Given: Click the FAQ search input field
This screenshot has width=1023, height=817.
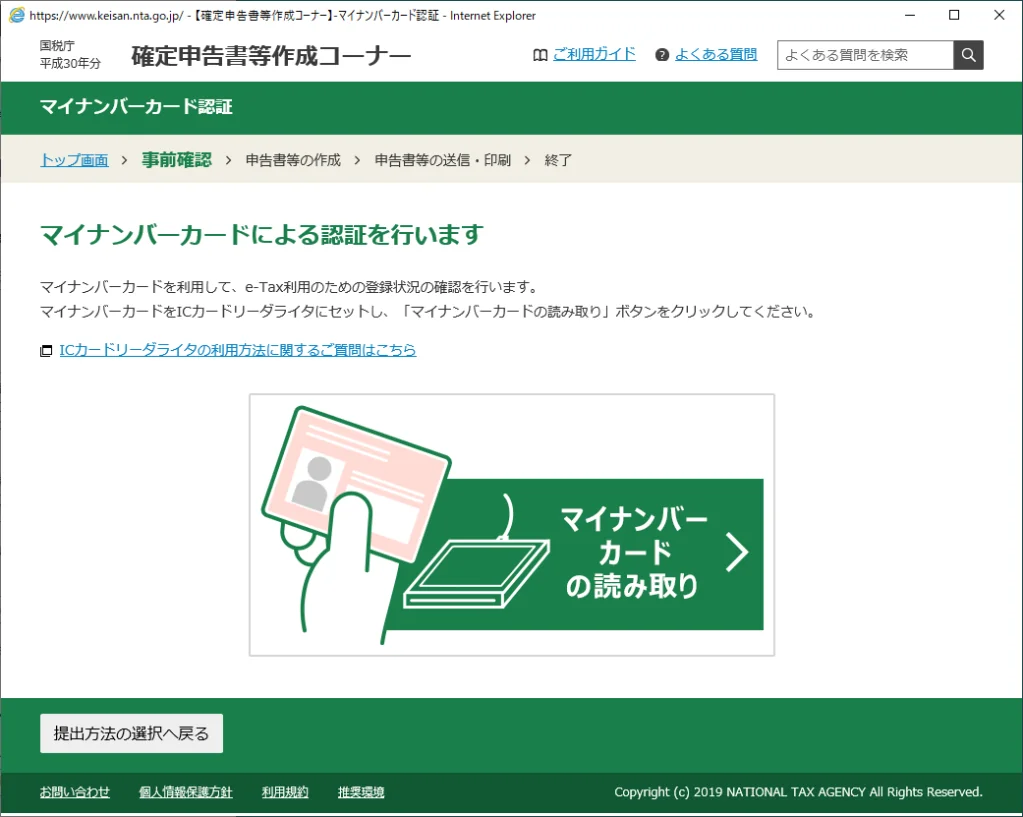Looking at the screenshot, I should click(865, 55).
